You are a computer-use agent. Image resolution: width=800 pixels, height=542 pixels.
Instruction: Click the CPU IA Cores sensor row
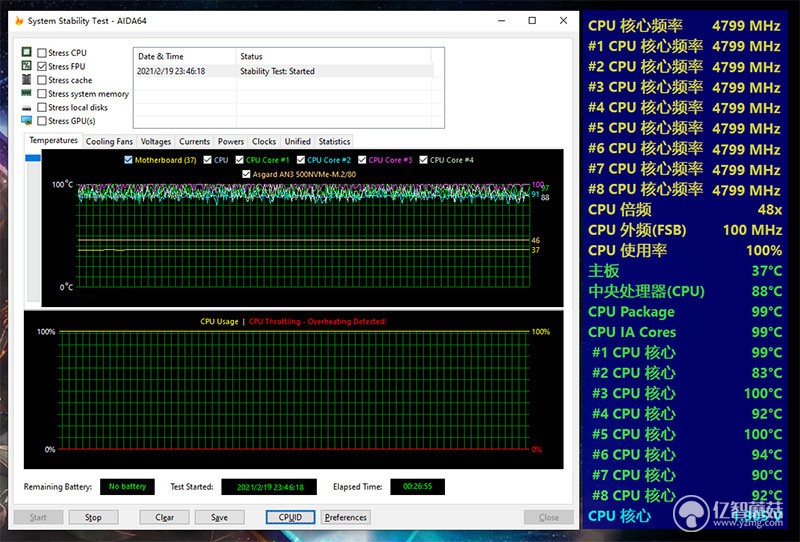click(685, 332)
